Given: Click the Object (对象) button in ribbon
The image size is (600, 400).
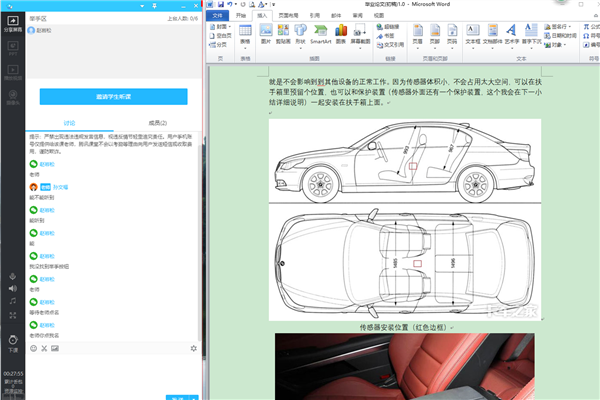Looking at the screenshot, I should 555,45.
